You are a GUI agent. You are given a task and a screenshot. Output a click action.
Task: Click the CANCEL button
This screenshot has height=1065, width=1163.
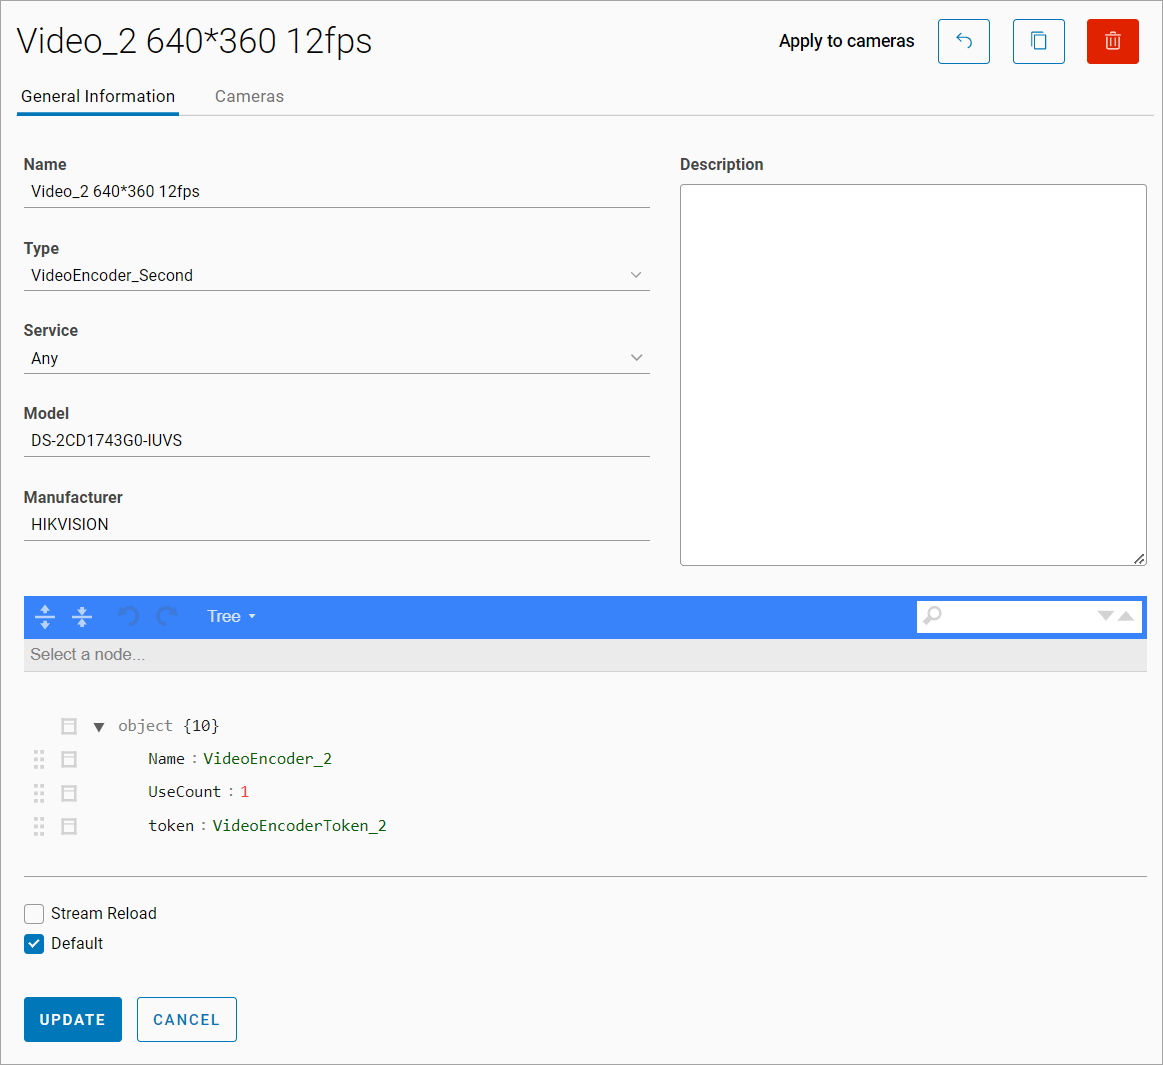click(186, 1020)
